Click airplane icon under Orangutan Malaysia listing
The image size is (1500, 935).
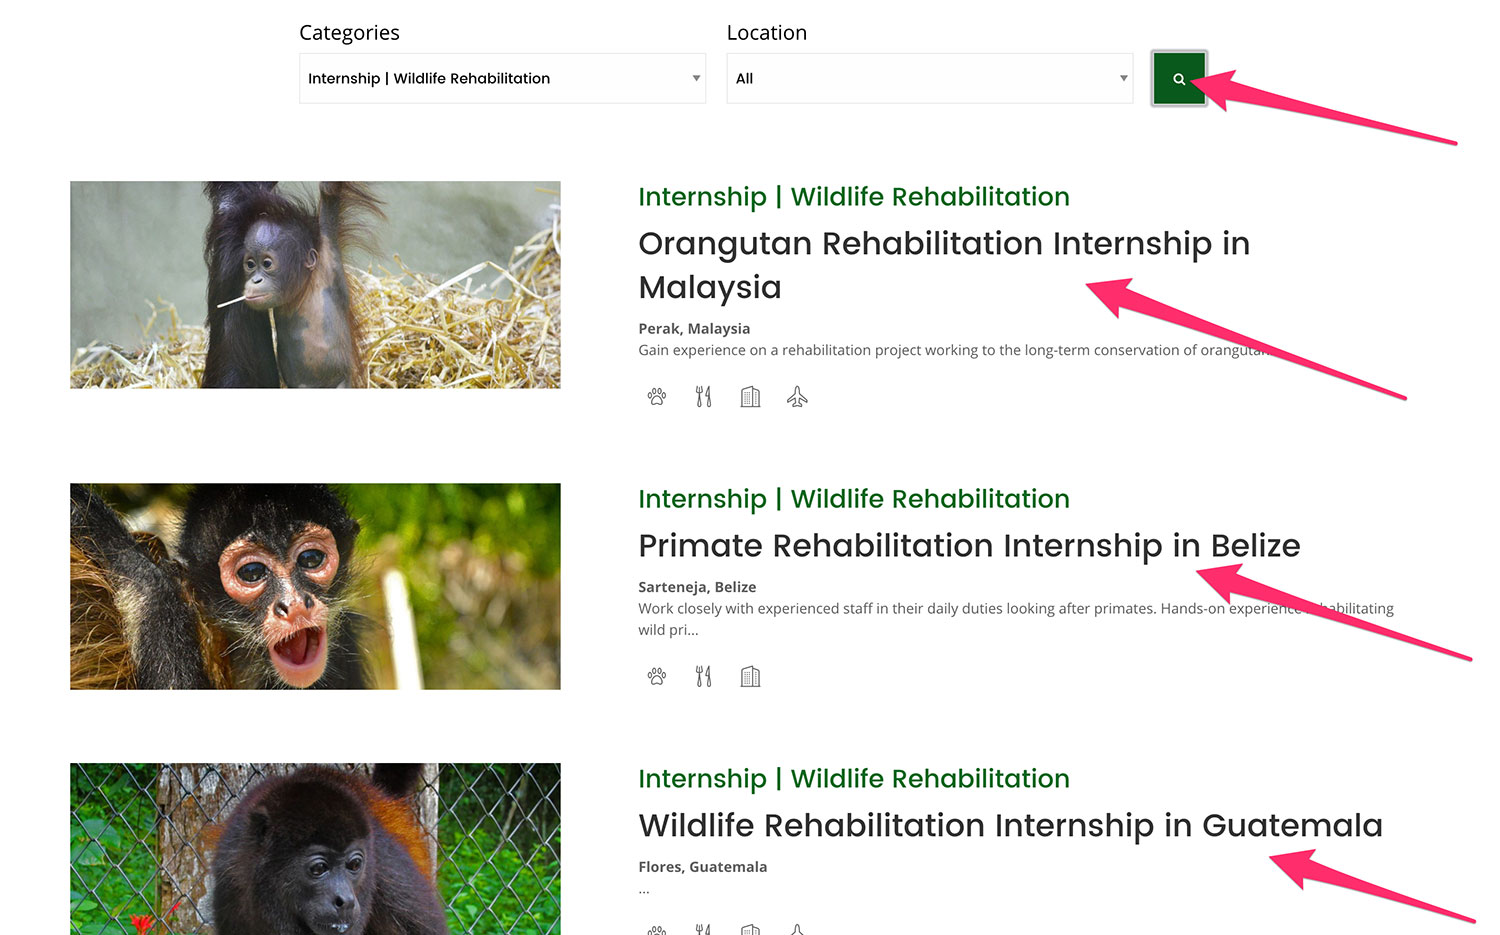[x=797, y=397]
